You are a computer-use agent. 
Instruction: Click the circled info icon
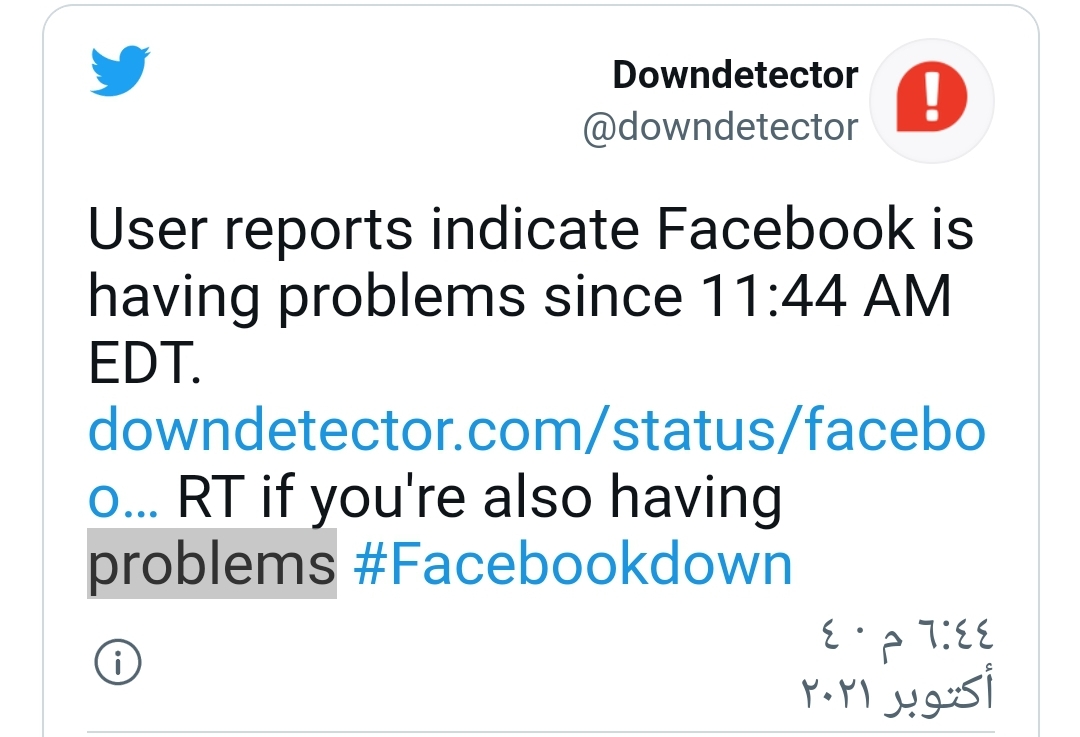pyautogui.click(x=117, y=661)
